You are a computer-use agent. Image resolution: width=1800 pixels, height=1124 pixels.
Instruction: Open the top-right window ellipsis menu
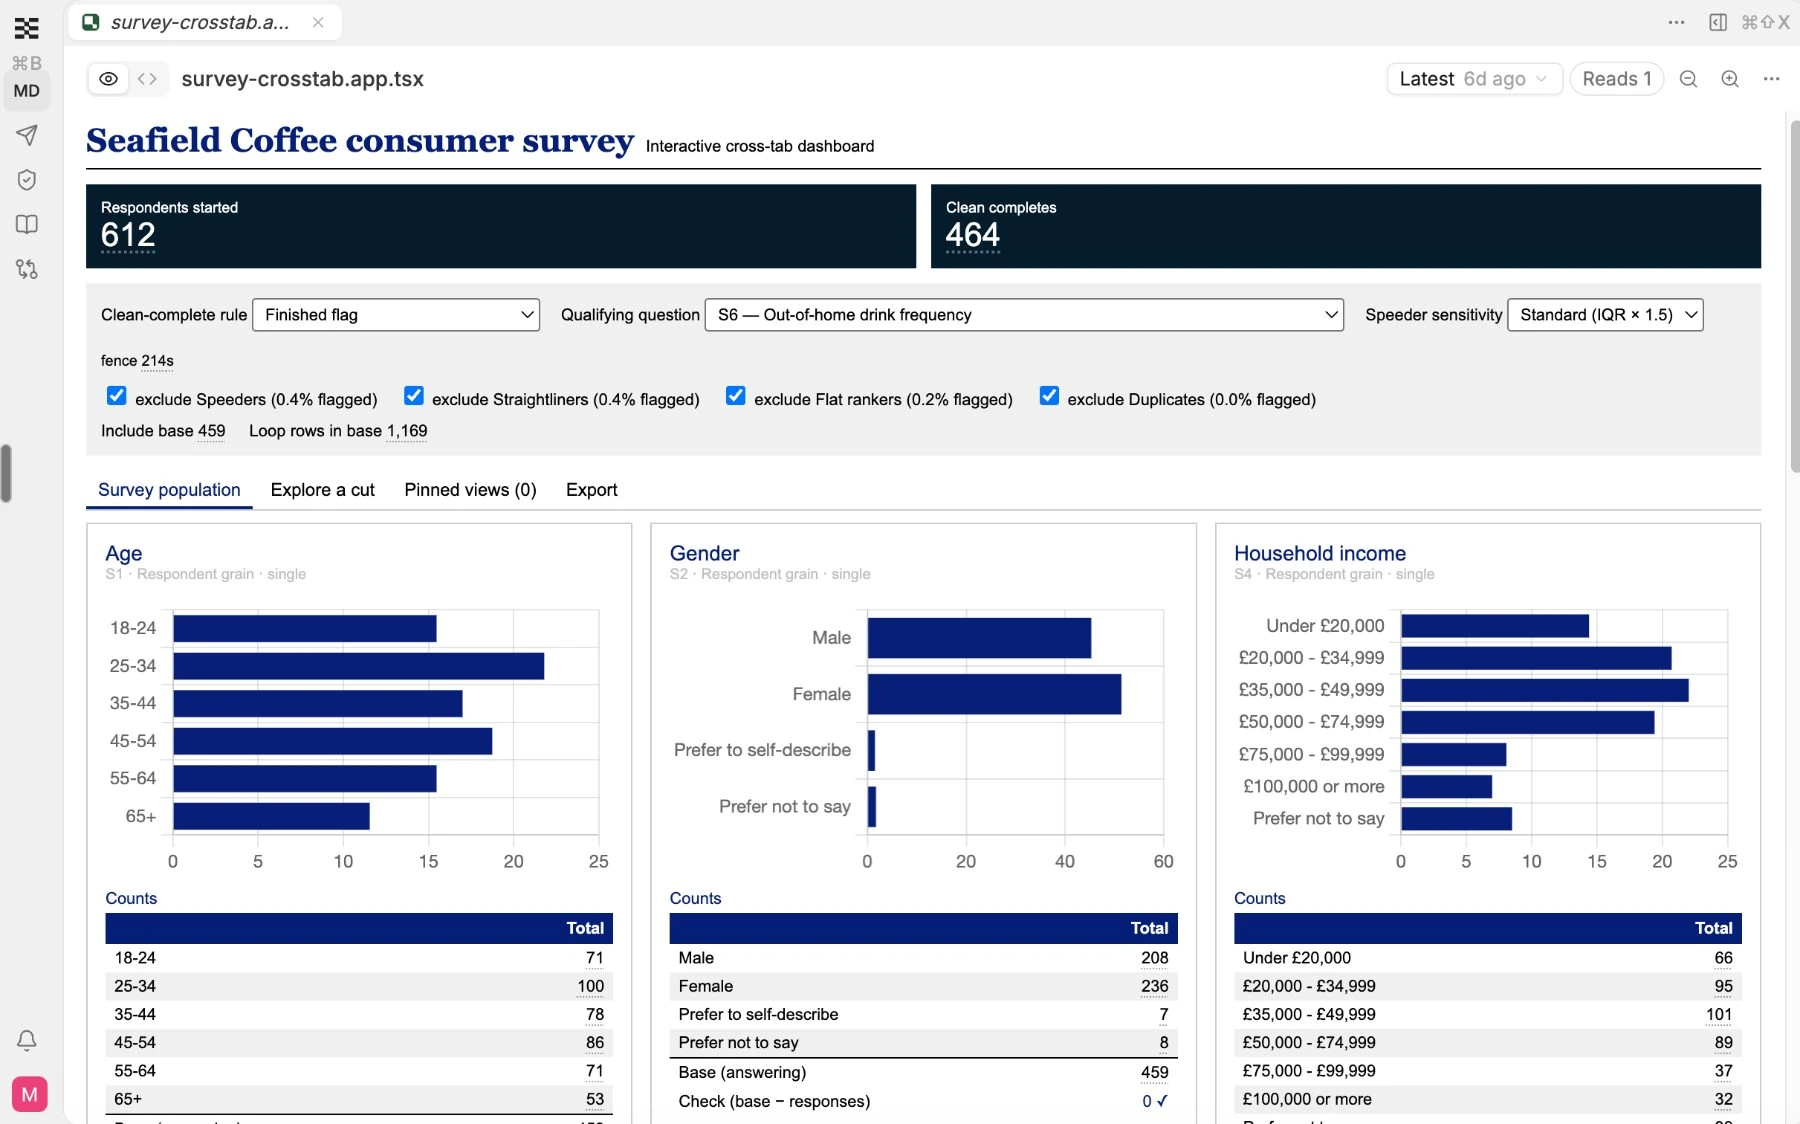click(1676, 22)
